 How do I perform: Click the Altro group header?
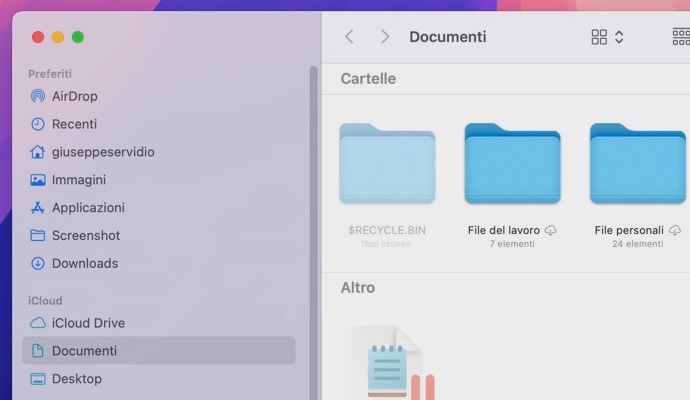[x=358, y=288]
